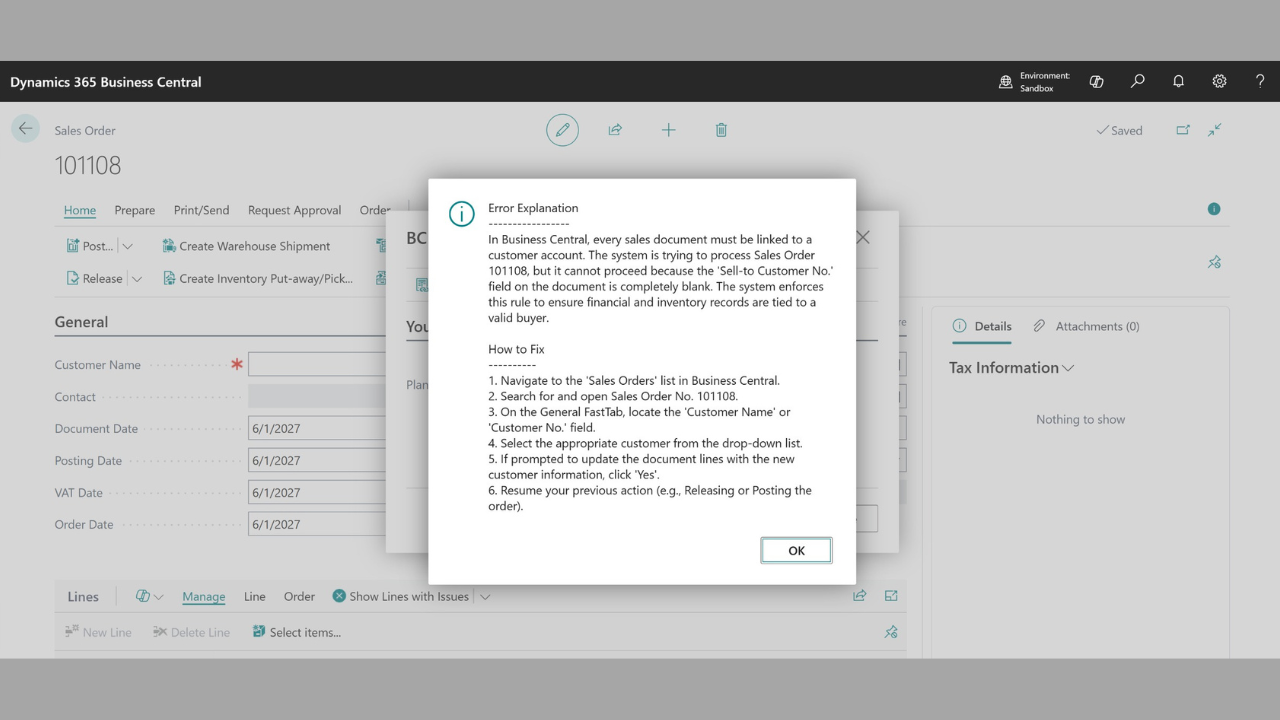
Task: Click the Post... action
Action: pyautogui.click(x=90, y=246)
